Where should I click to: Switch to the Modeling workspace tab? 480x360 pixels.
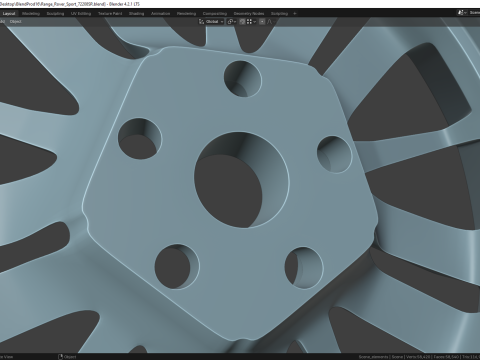(31, 14)
